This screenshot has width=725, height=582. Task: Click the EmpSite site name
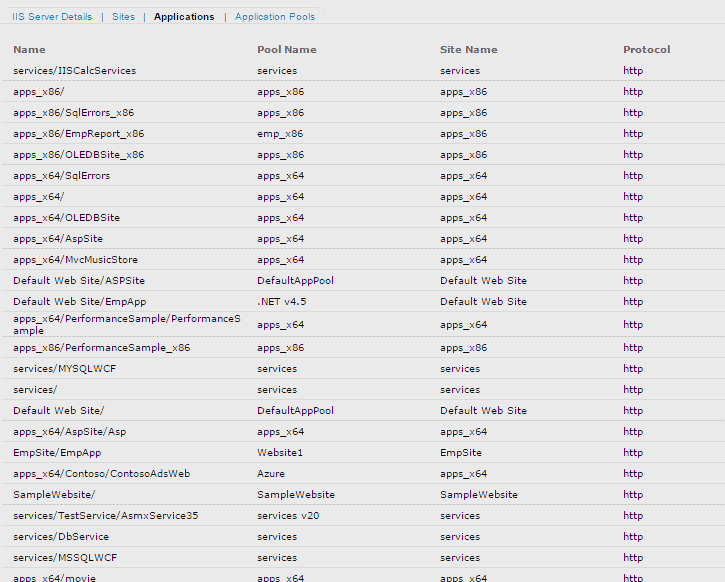point(462,453)
